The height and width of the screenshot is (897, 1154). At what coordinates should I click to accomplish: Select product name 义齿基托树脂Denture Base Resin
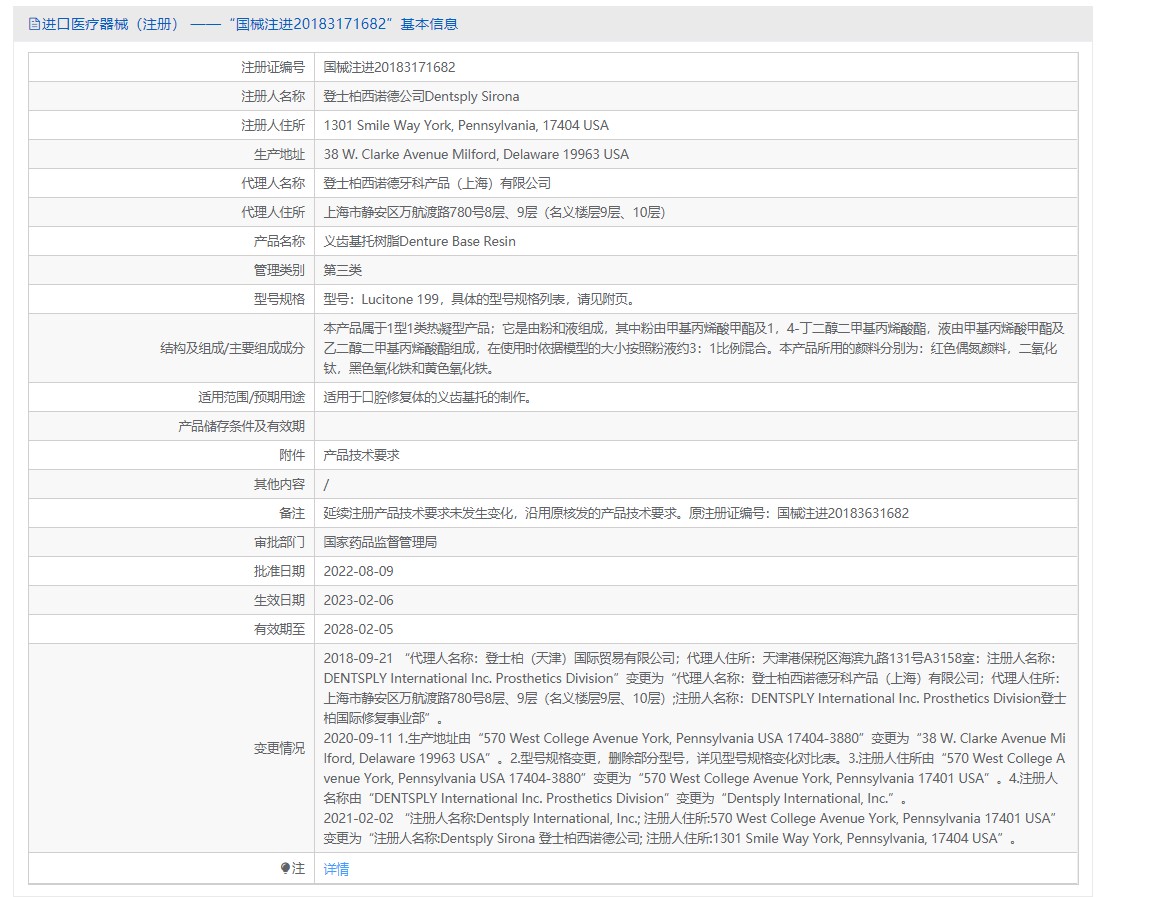(420, 241)
